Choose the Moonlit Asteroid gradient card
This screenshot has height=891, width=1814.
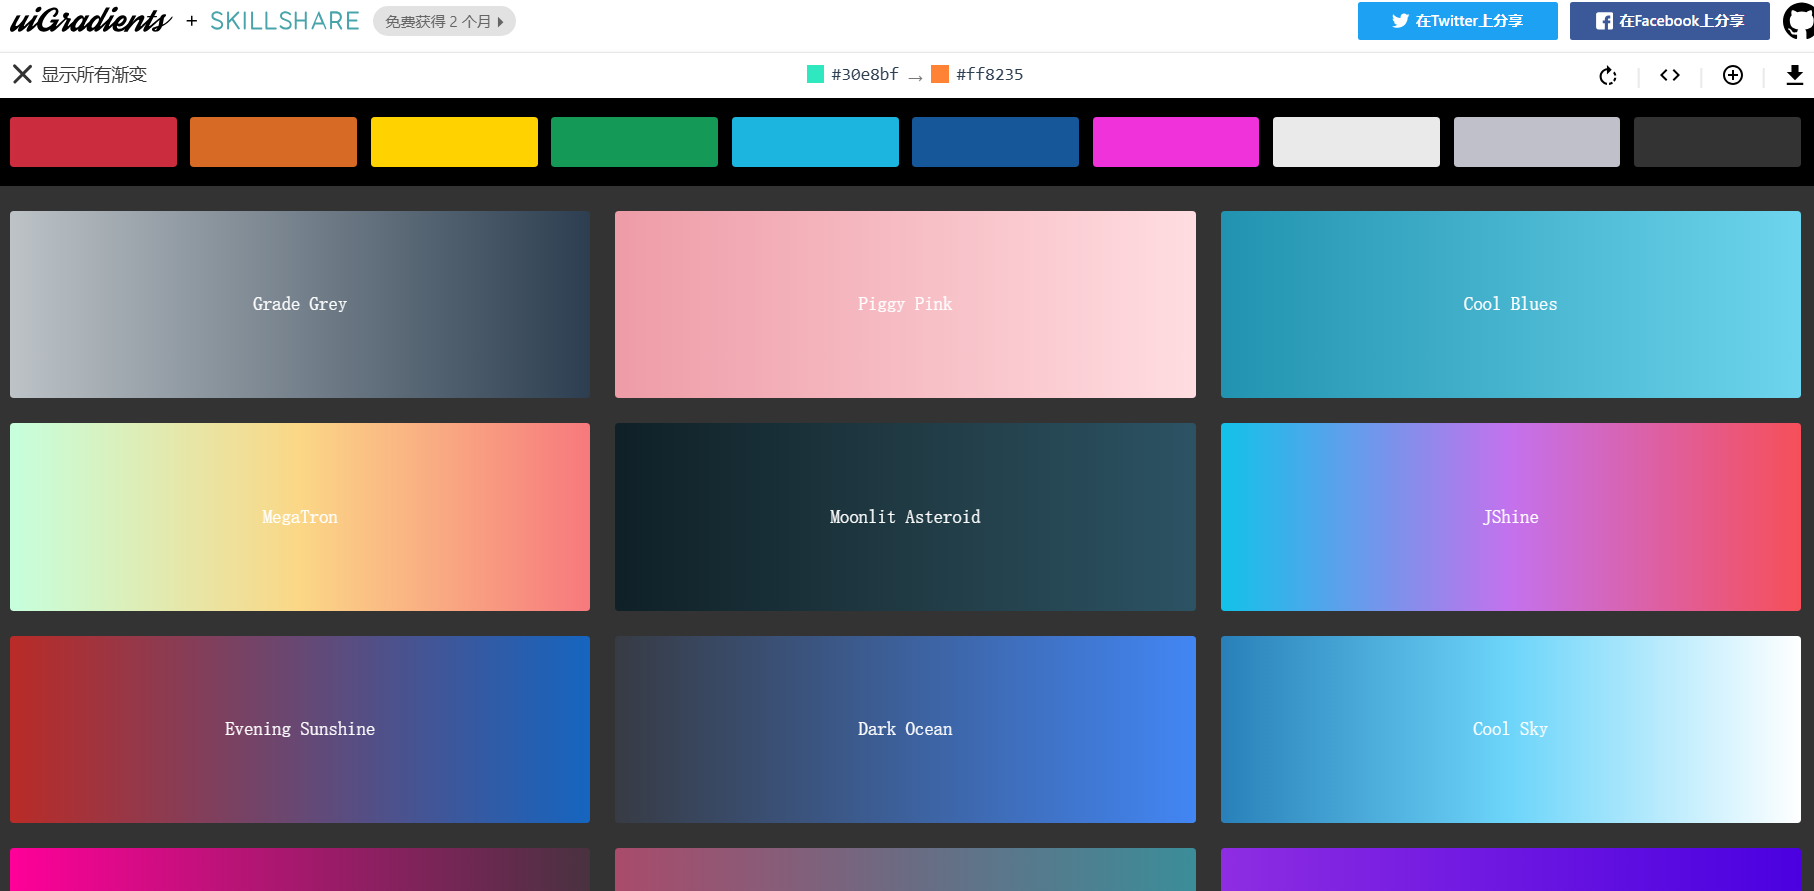pos(905,517)
